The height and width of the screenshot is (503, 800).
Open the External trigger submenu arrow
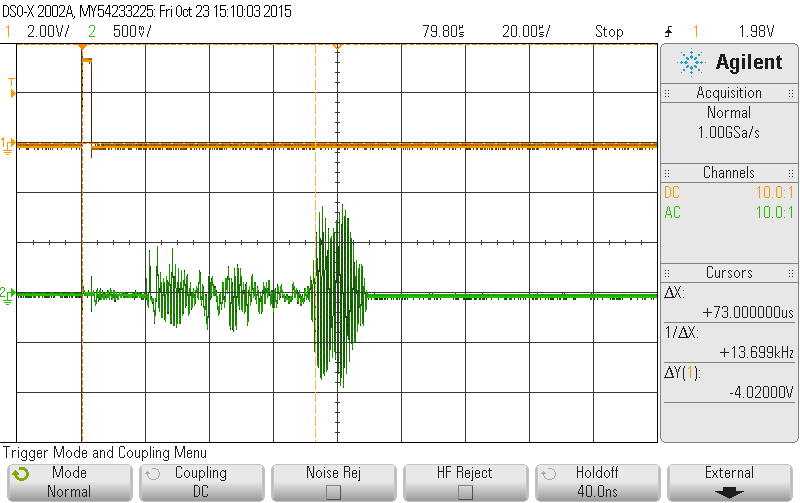(x=729, y=493)
